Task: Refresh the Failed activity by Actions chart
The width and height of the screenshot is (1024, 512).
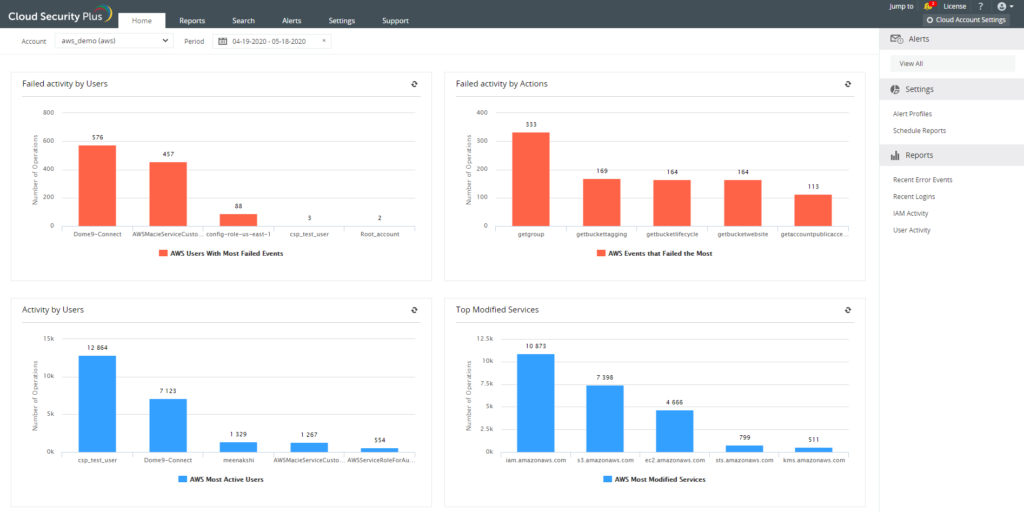Action: coord(848,84)
